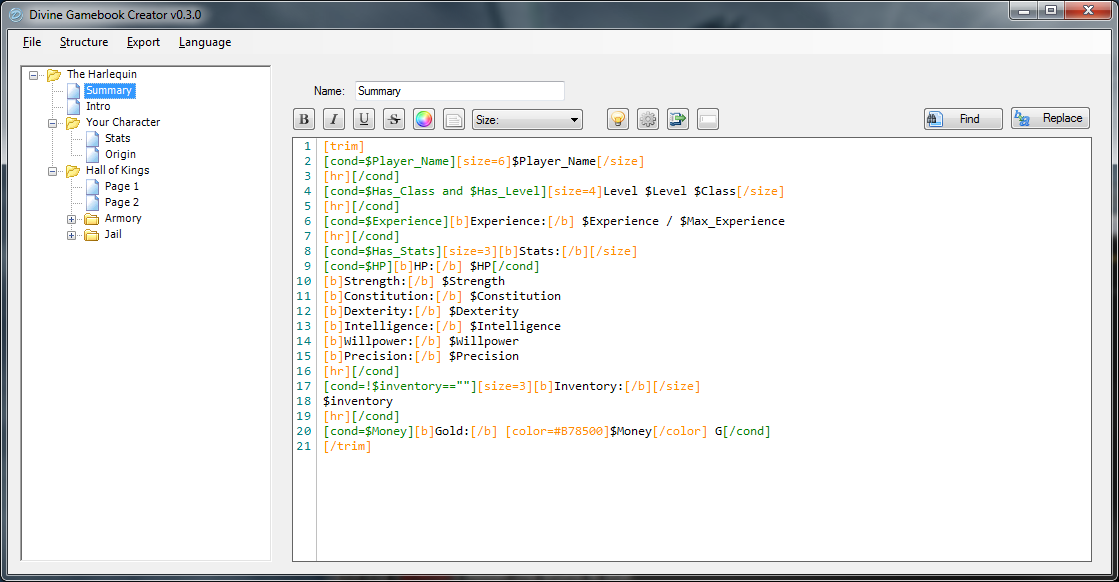Image resolution: width=1119 pixels, height=582 pixels.
Task: Expand the Armory folder
Action: coord(71,220)
